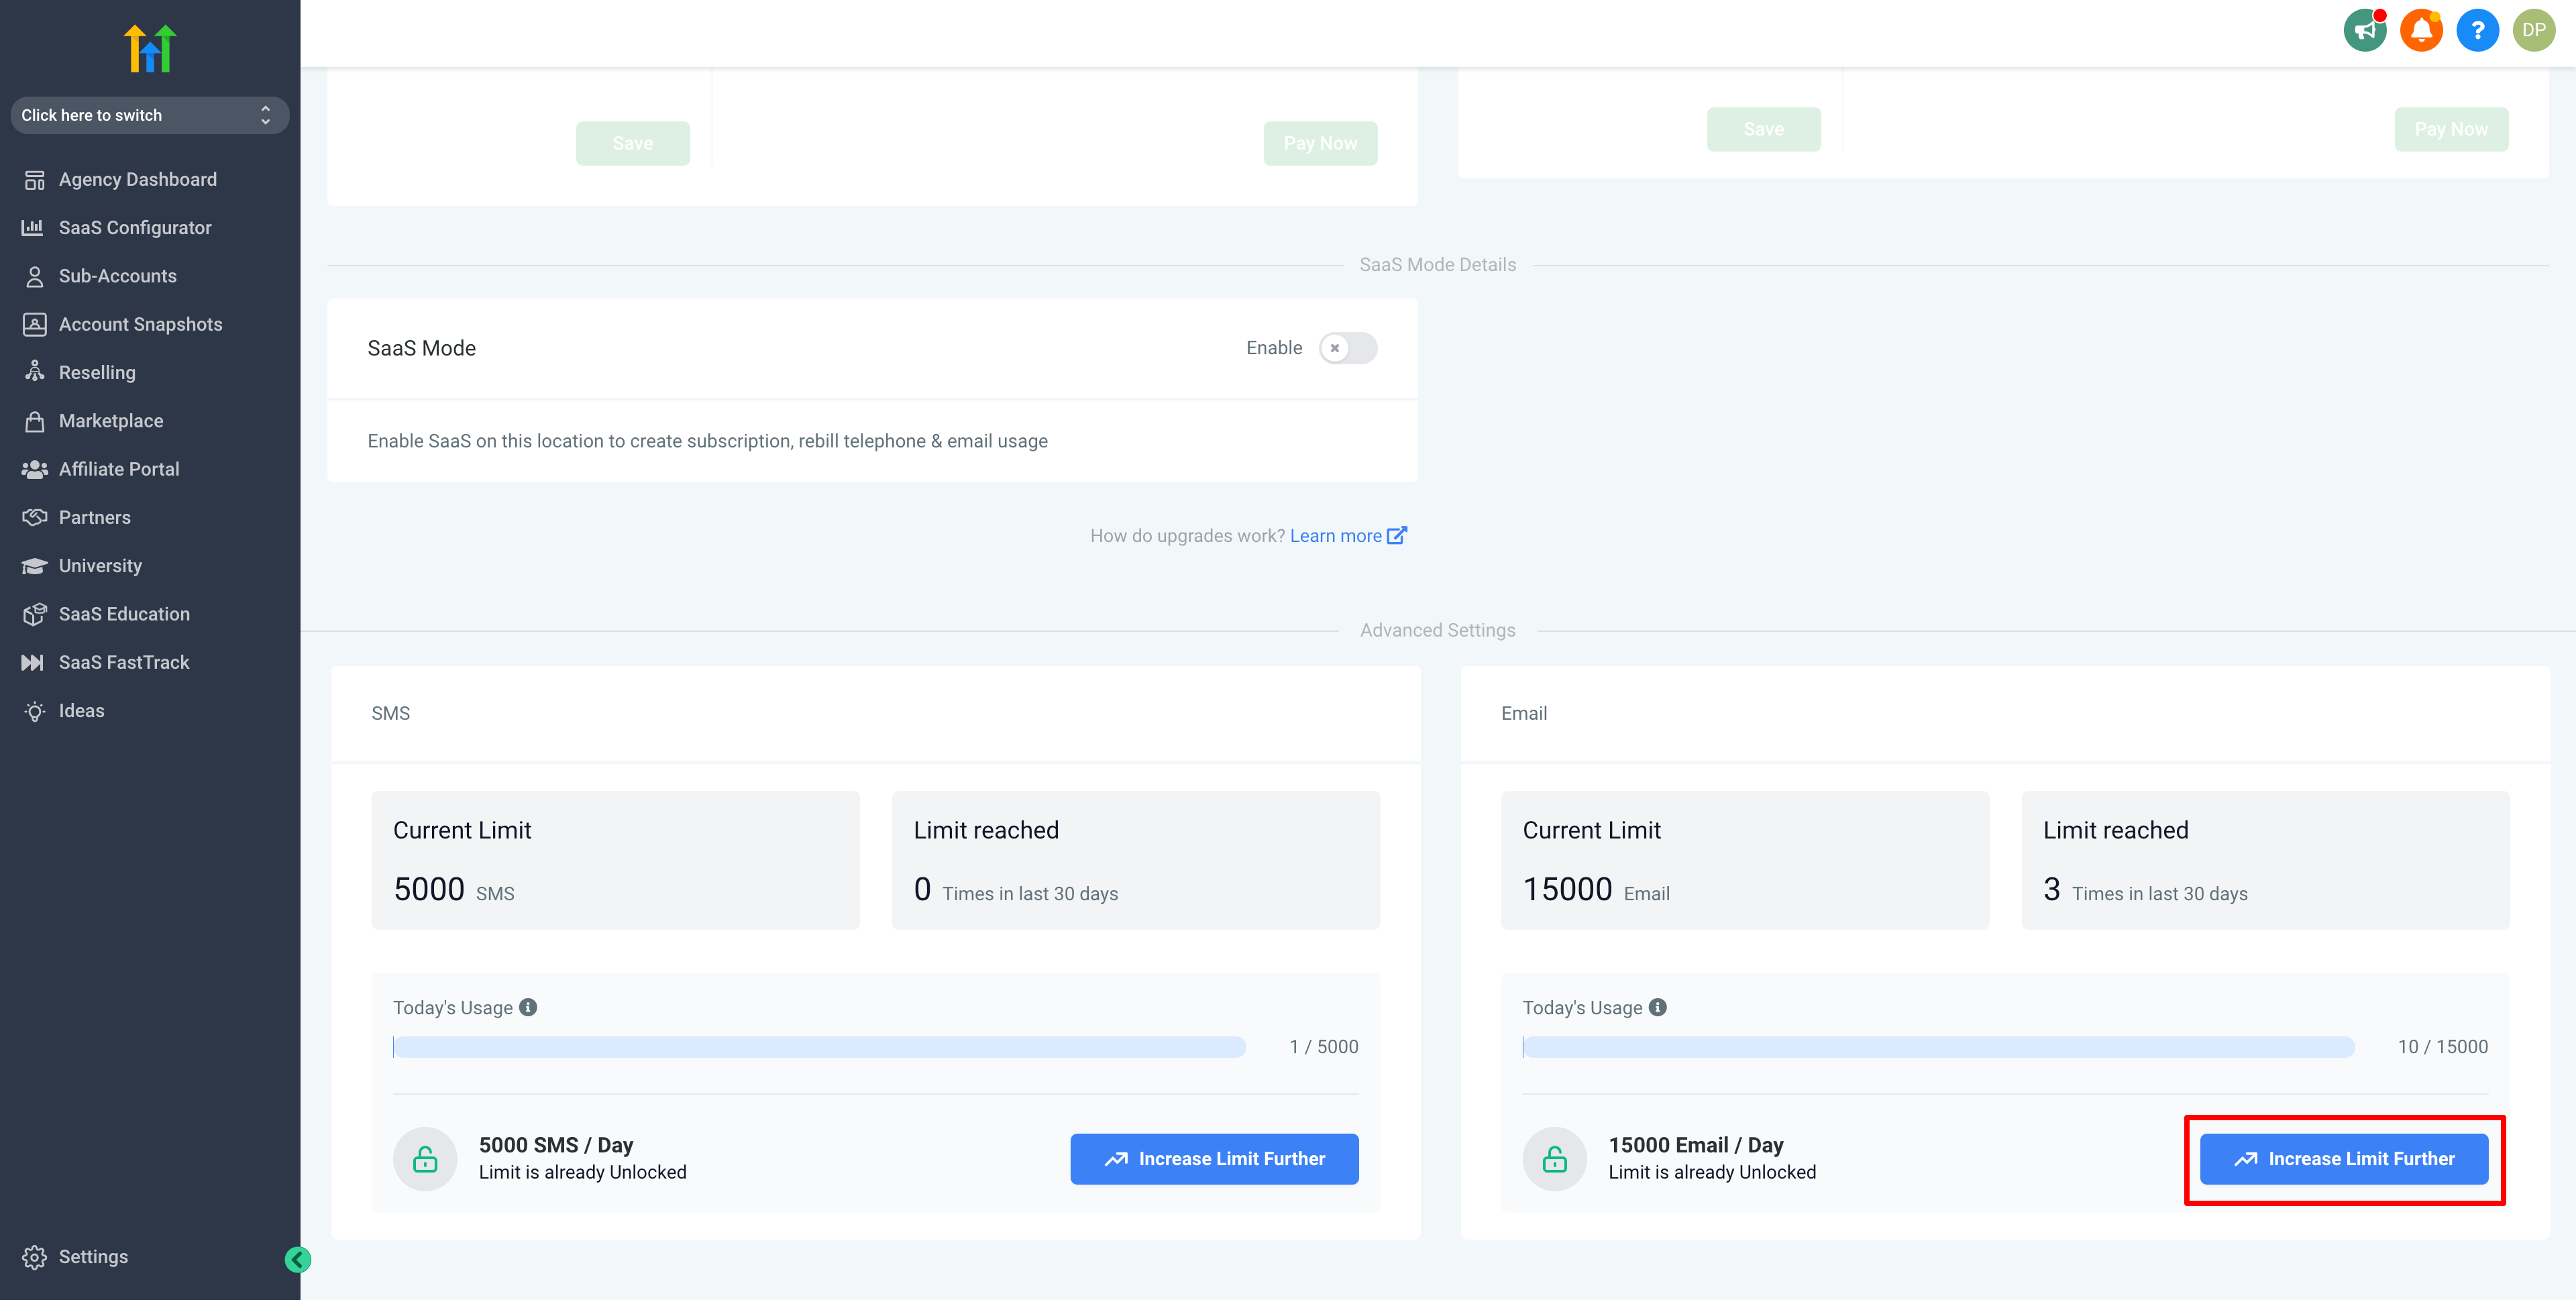Collapse sidebar using green chevron button

298,1259
